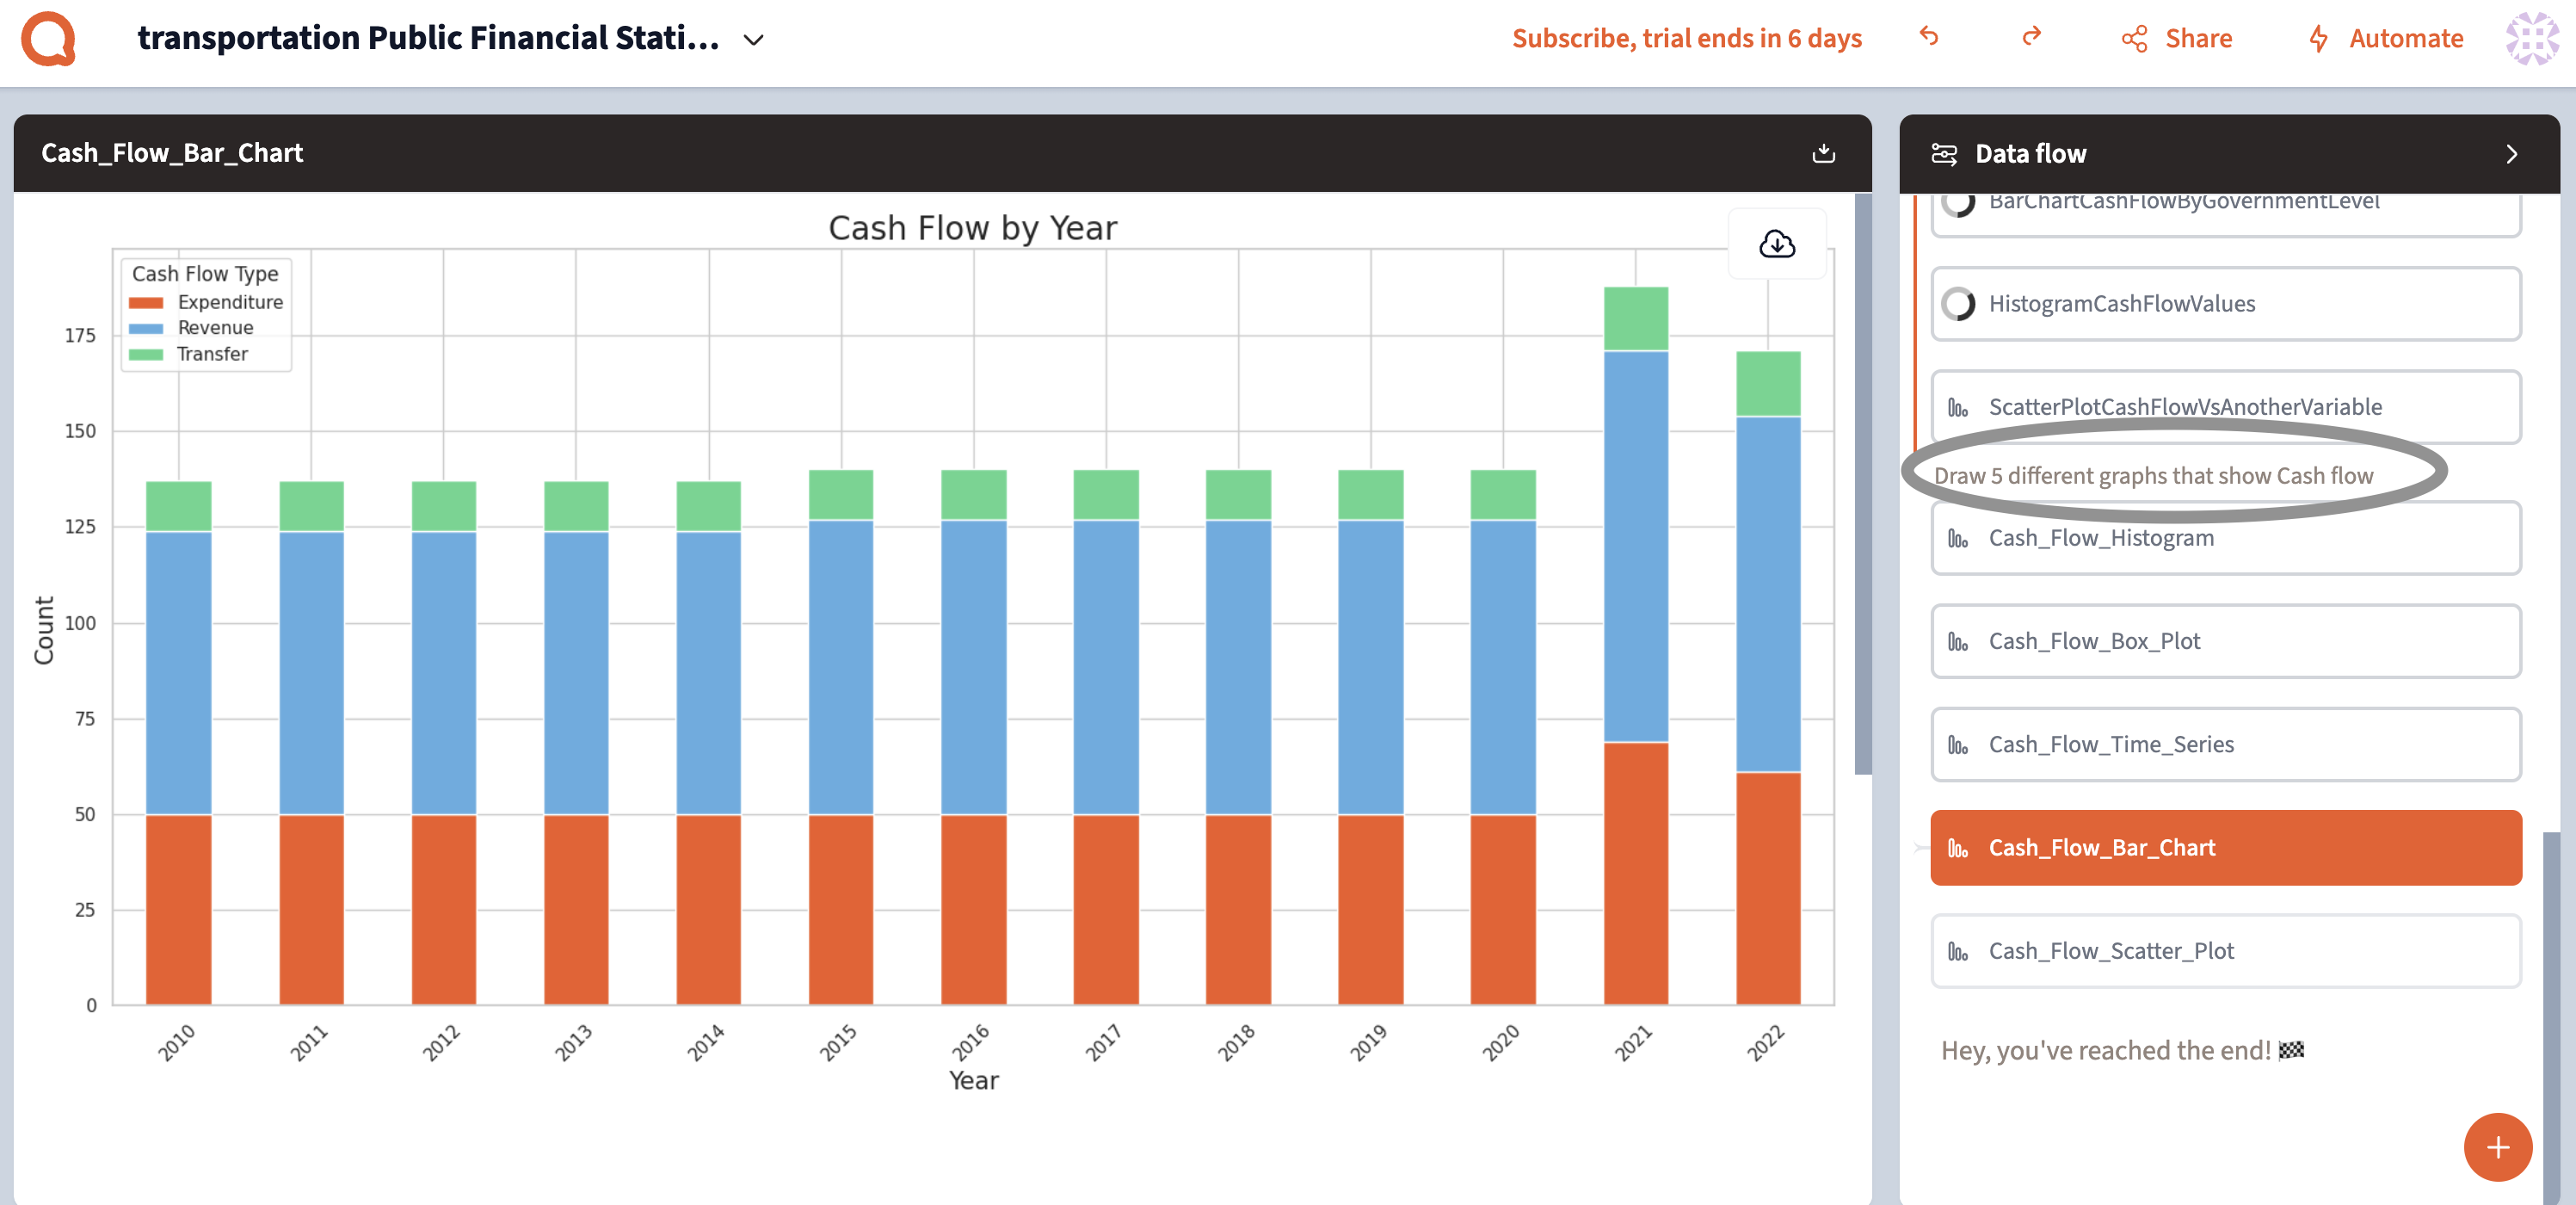Viewport: 2576px width, 1205px height.
Task: Select Cash_Flow_Time_Series step
Action: click(x=2225, y=744)
